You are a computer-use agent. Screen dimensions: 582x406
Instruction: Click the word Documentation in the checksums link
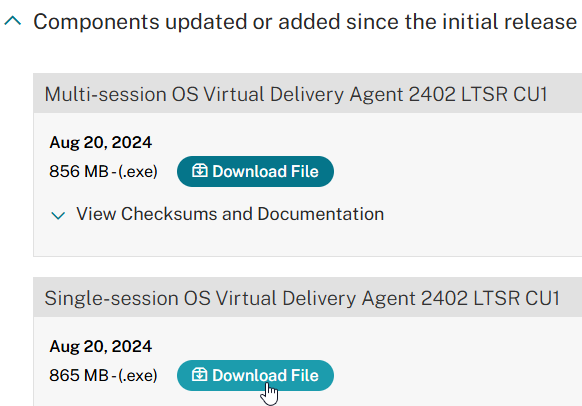pos(321,214)
